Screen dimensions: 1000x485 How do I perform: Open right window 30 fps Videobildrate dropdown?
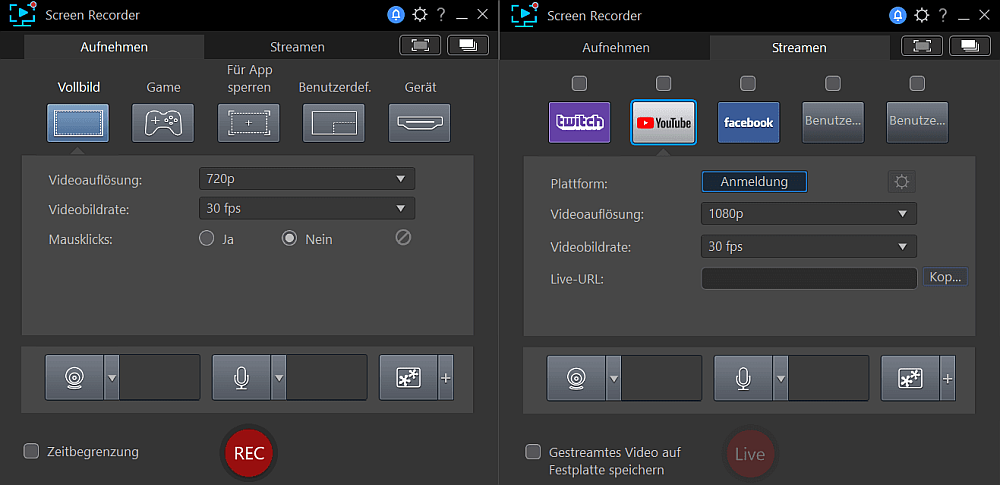(809, 246)
